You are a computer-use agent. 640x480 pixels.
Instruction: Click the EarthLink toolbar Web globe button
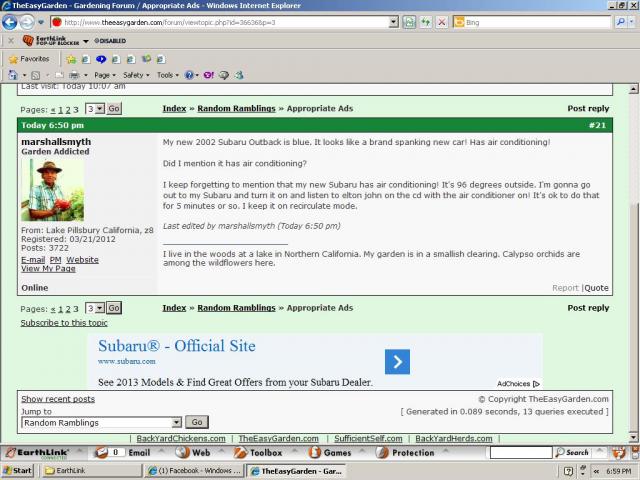[x=193, y=453]
